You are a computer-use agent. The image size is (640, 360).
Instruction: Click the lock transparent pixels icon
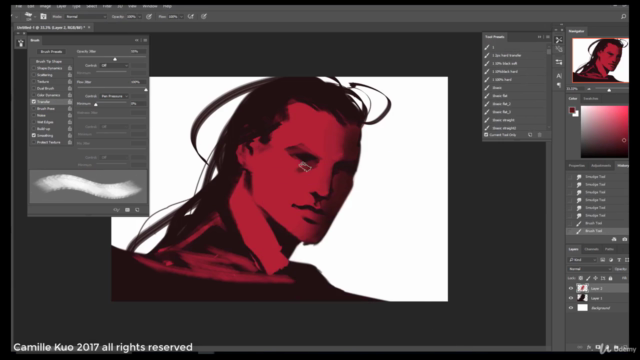[580, 278]
